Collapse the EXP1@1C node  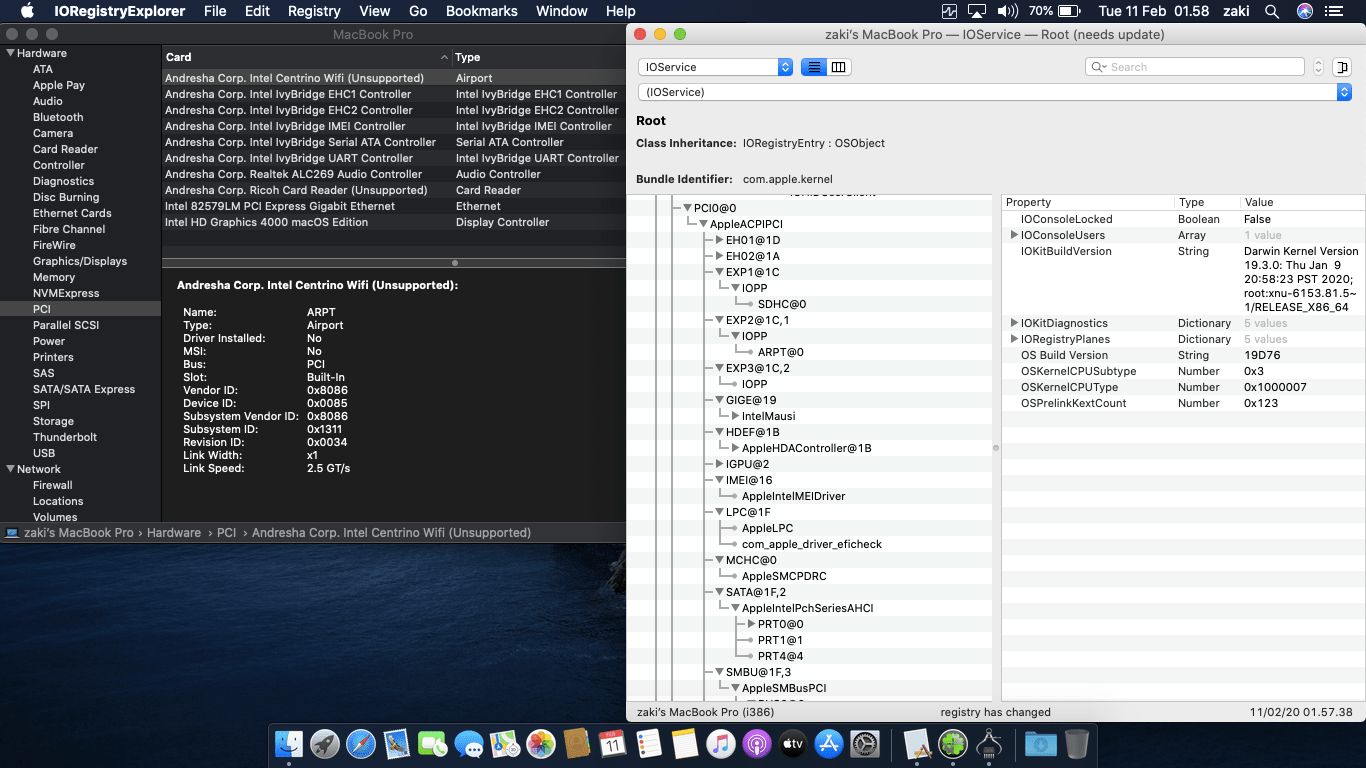click(719, 272)
